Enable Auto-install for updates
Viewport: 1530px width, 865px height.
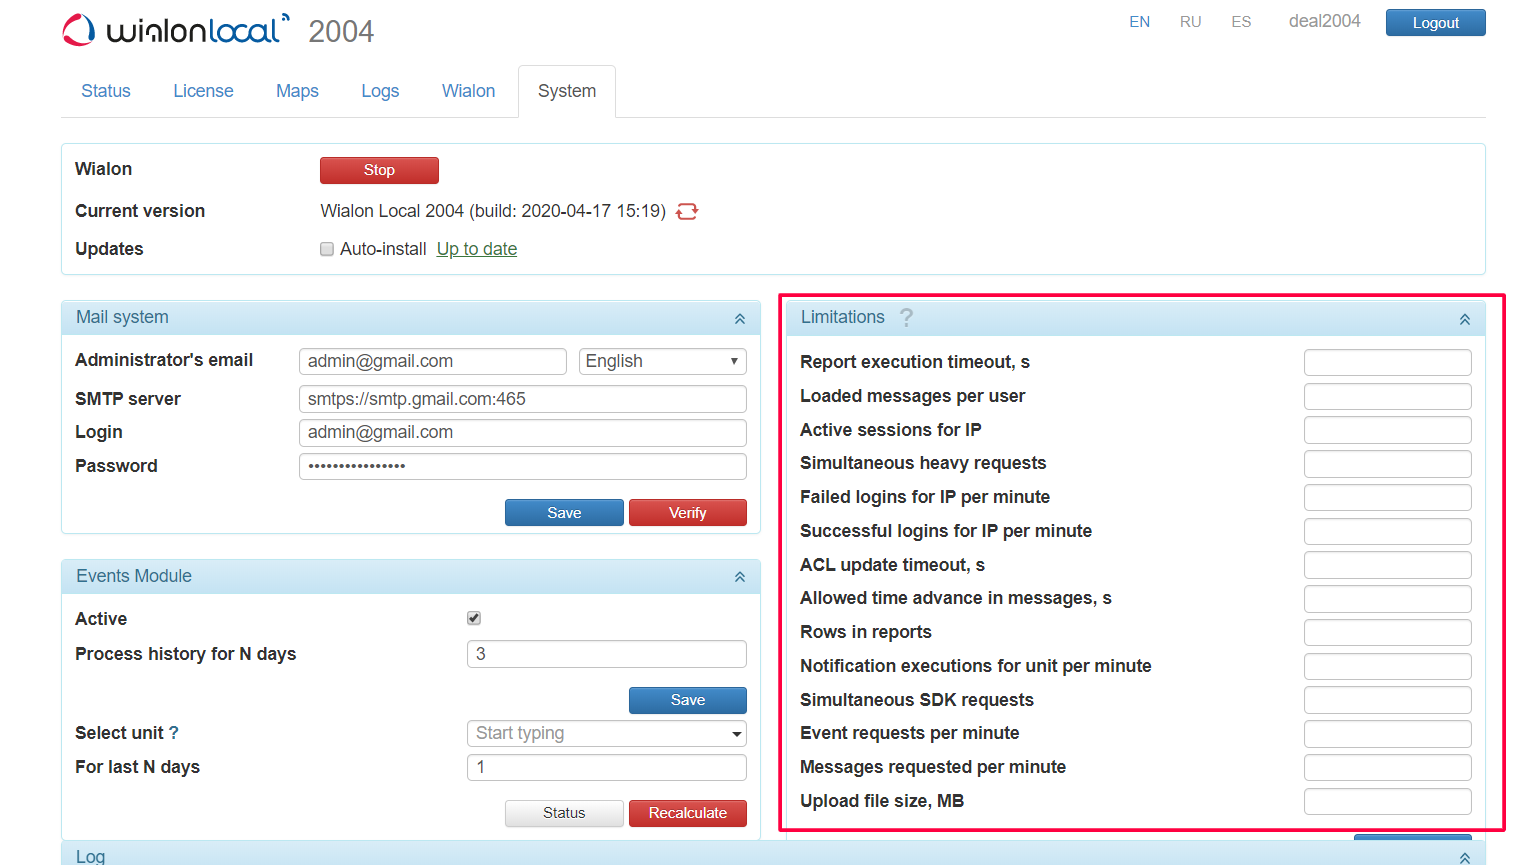click(327, 248)
